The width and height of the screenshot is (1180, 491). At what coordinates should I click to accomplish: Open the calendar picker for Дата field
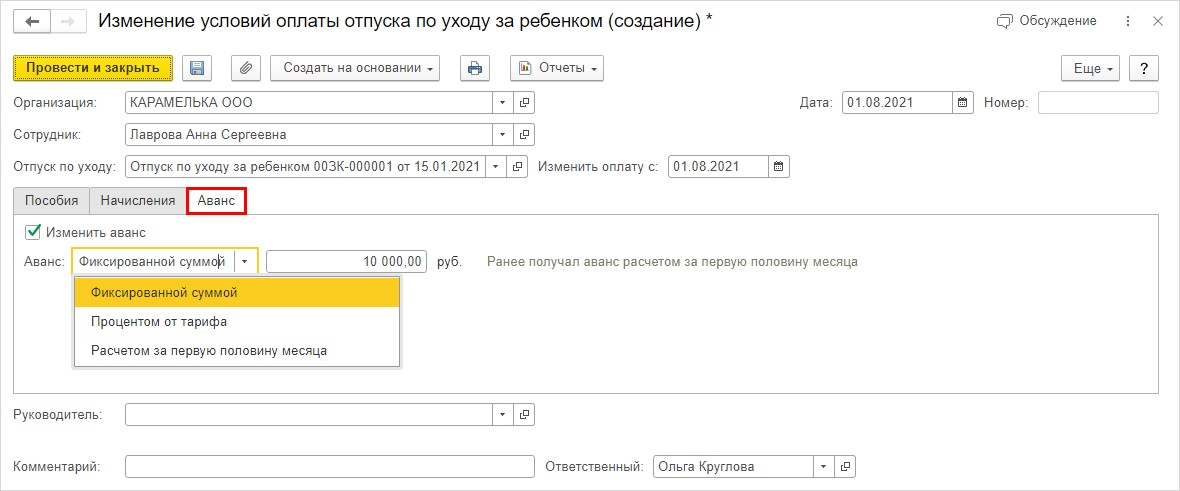[963, 102]
